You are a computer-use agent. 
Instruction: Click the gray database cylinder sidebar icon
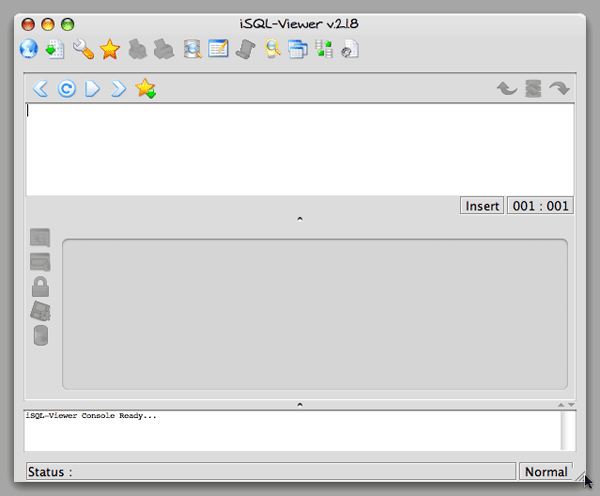coord(41,336)
